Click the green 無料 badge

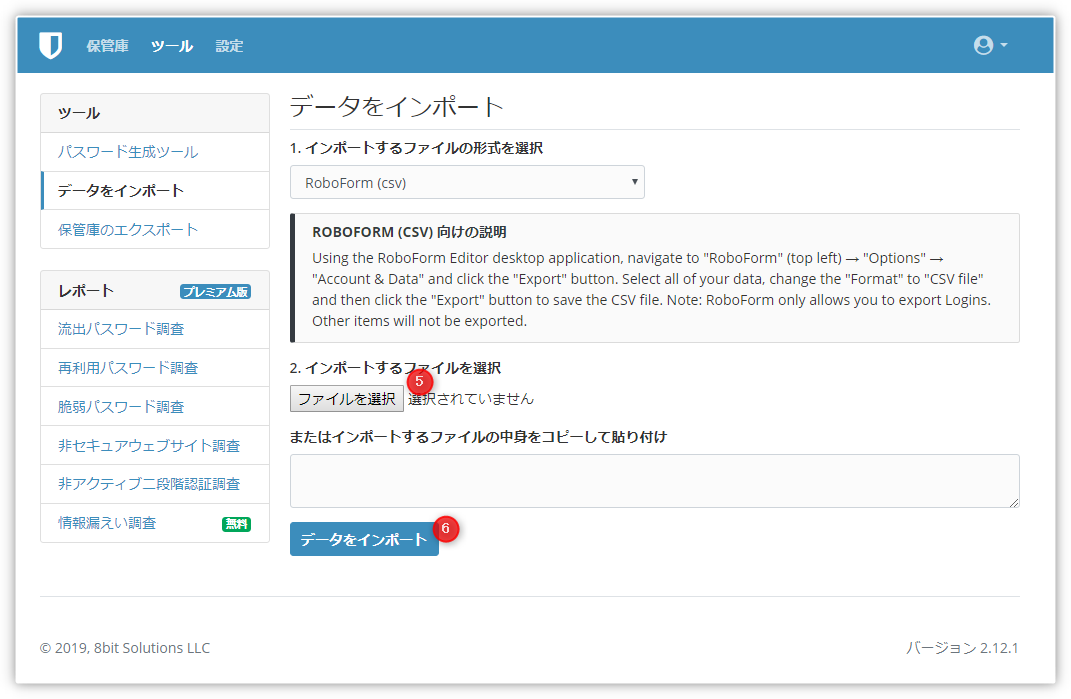pyautogui.click(x=236, y=524)
